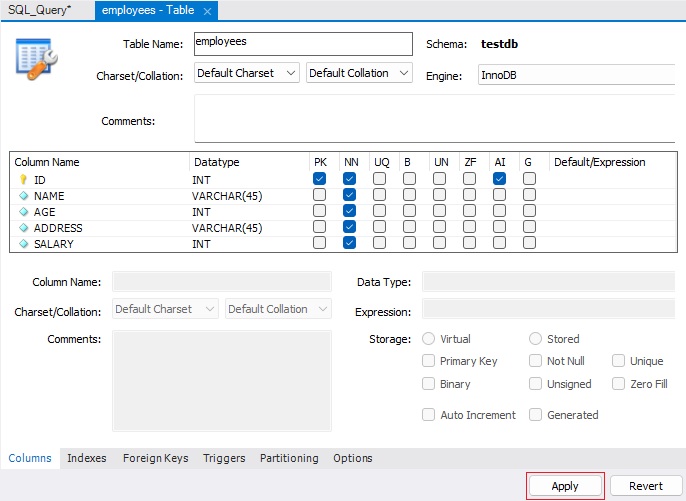Switch to the SQL_Query tab

click(x=36, y=10)
